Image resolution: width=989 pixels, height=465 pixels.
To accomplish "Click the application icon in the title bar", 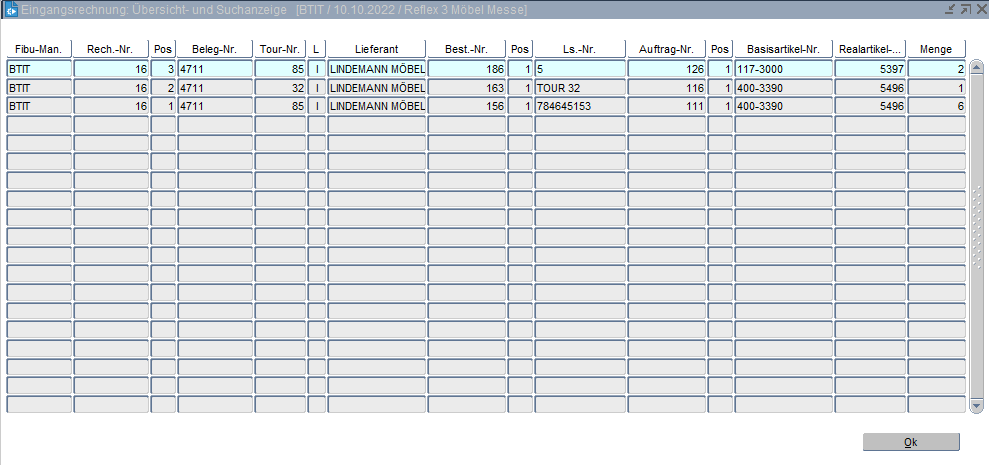I will [10, 9].
